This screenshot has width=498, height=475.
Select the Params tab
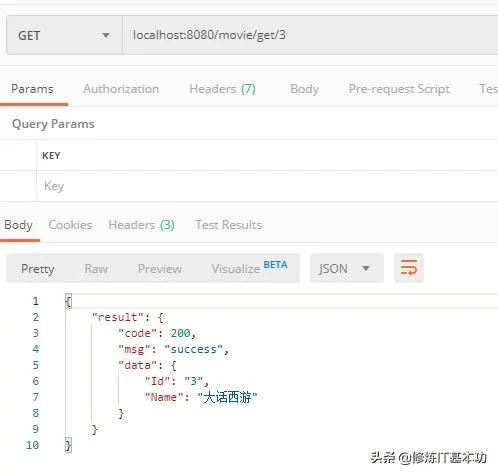(32, 89)
